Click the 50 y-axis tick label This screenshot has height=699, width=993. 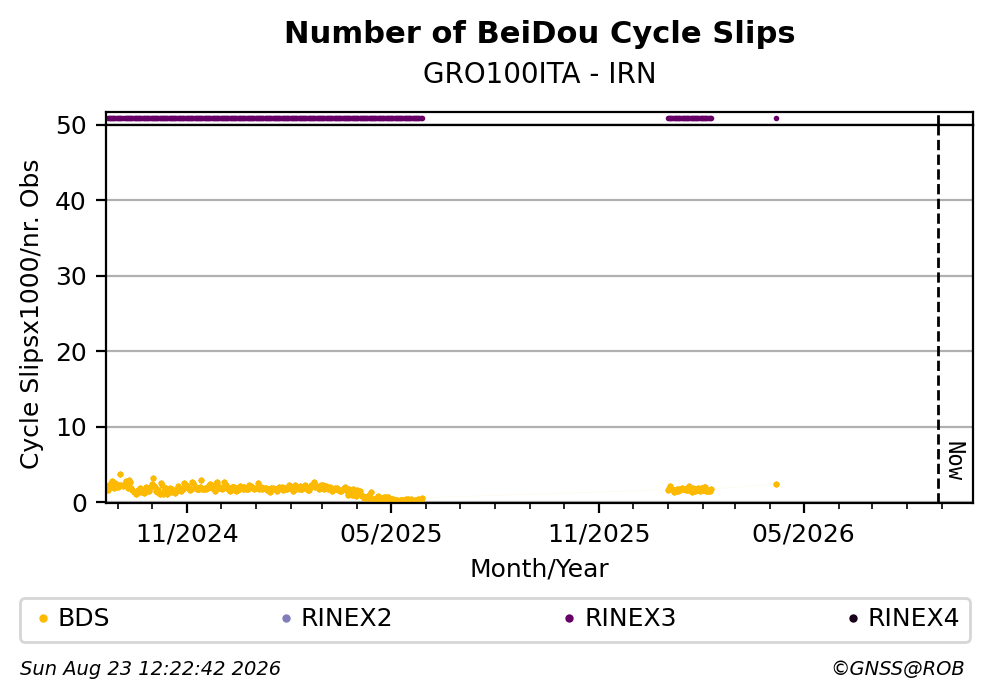coord(71,125)
